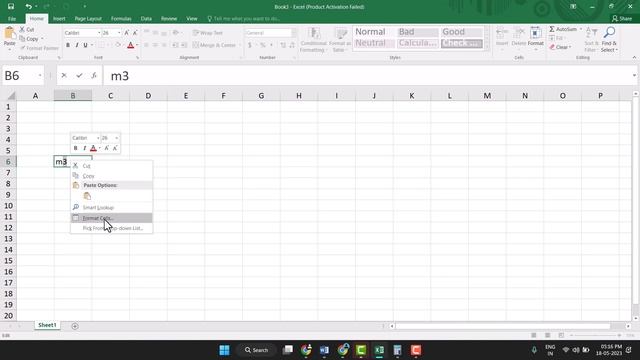Toggle Bold in the ribbon Font group
Image resolution: width=640 pixels, height=360 pixels.
[x=68, y=45]
